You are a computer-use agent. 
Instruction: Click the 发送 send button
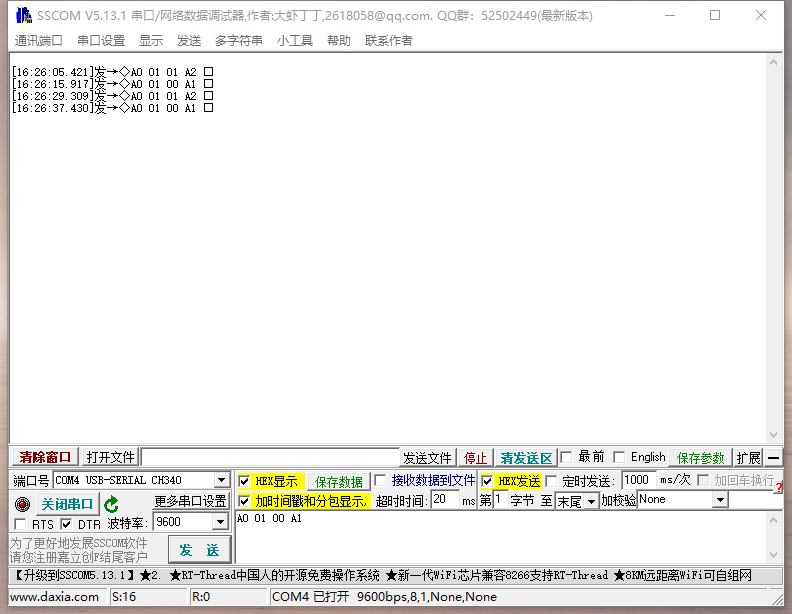(200, 550)
